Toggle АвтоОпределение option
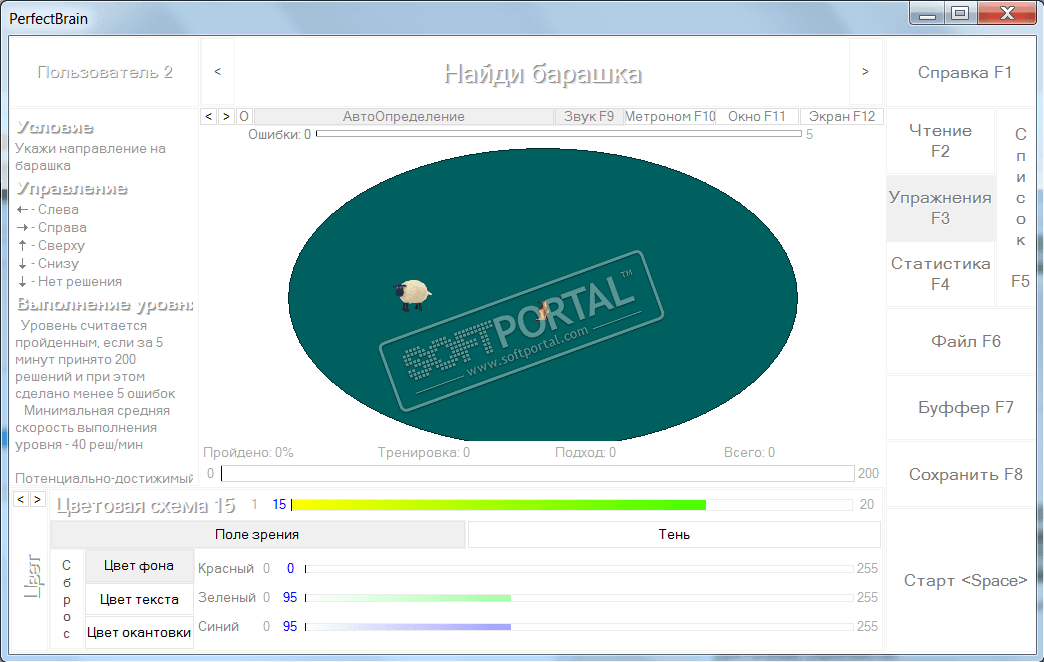 click(x=403, y=117)
